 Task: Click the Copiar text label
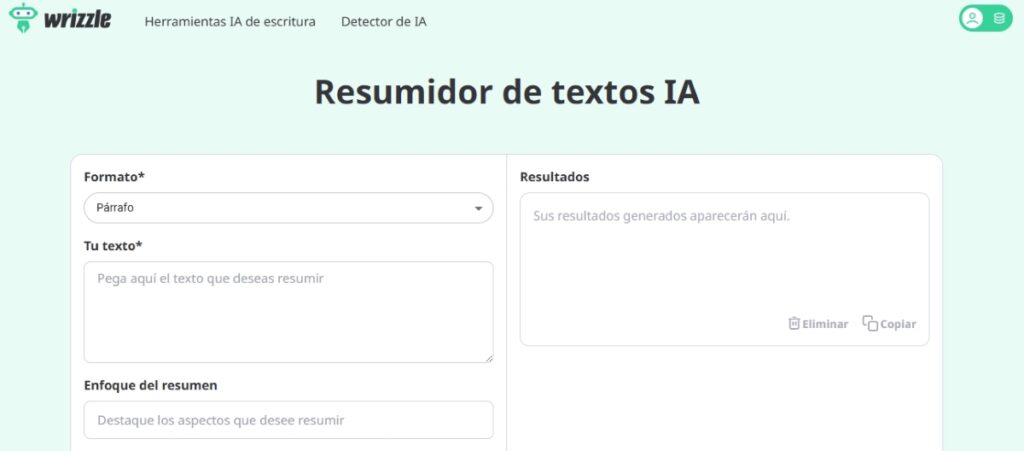898,324
